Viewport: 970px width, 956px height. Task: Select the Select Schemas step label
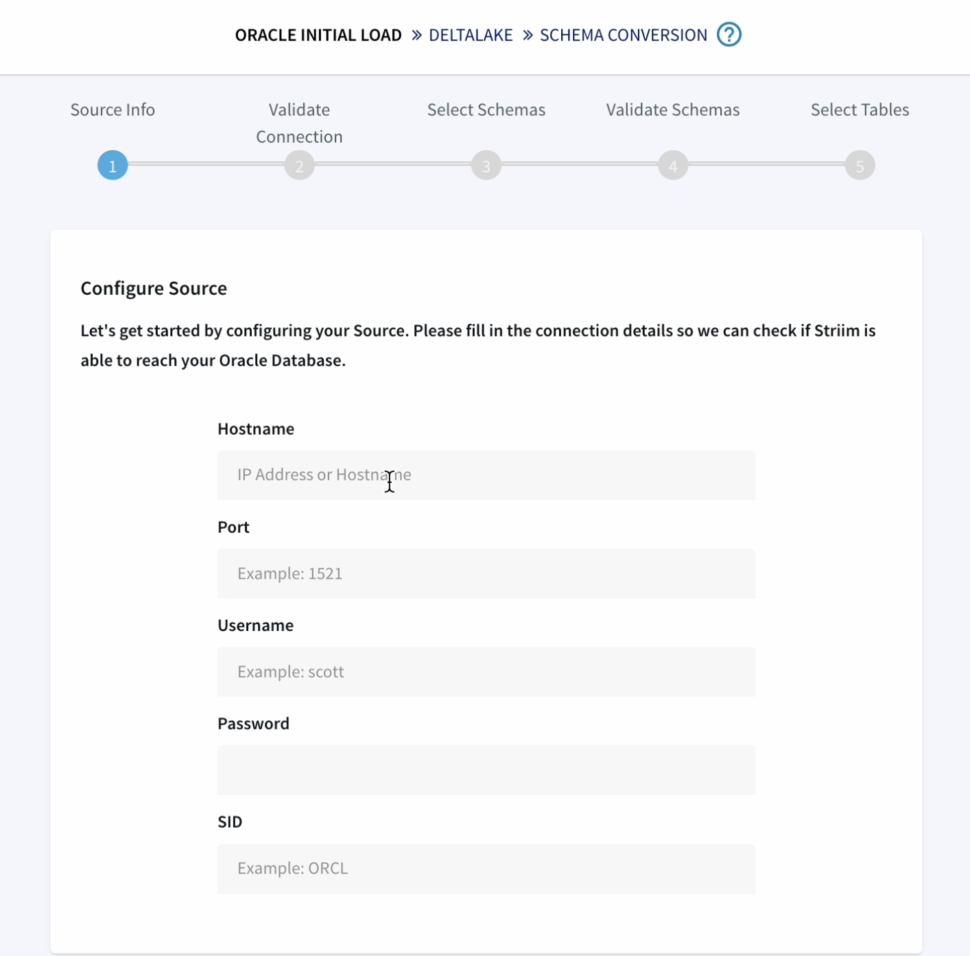point(486,110)
